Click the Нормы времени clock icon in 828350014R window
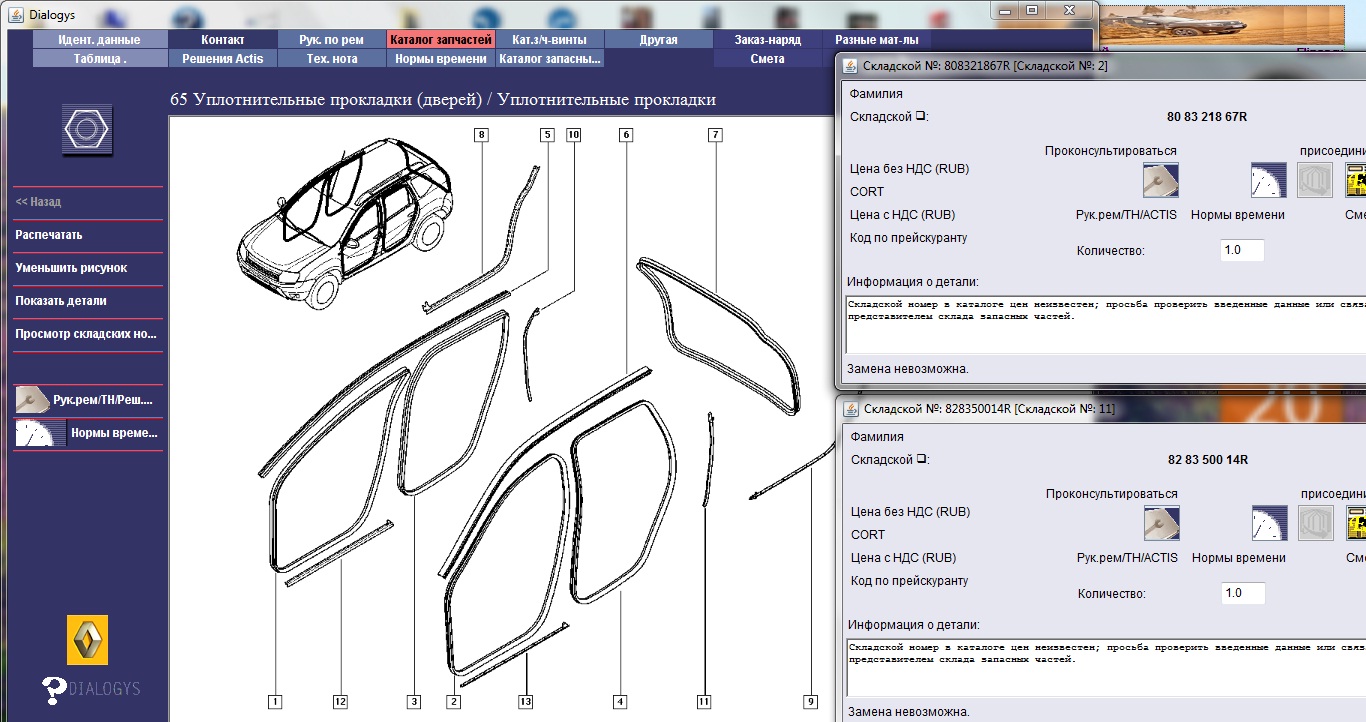Image resolution: width=1366 pixels, height=722 pixels. 1269,523
